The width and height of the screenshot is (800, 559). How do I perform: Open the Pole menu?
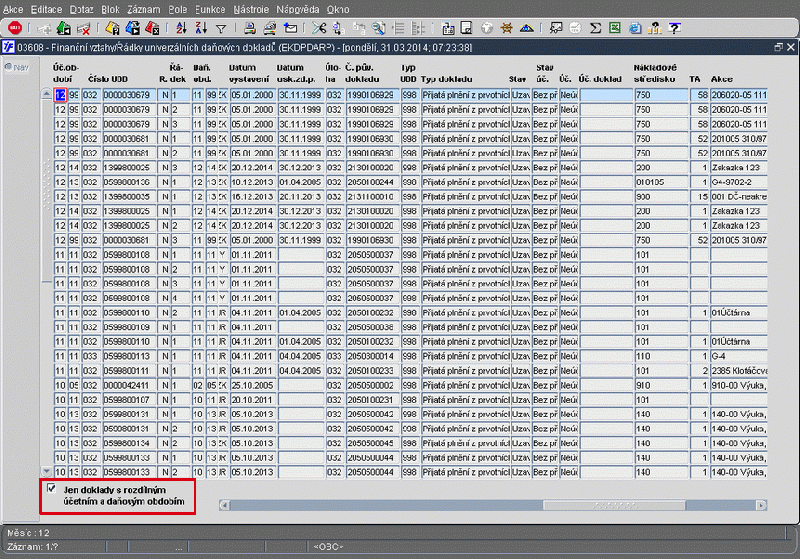click(178, 9)
